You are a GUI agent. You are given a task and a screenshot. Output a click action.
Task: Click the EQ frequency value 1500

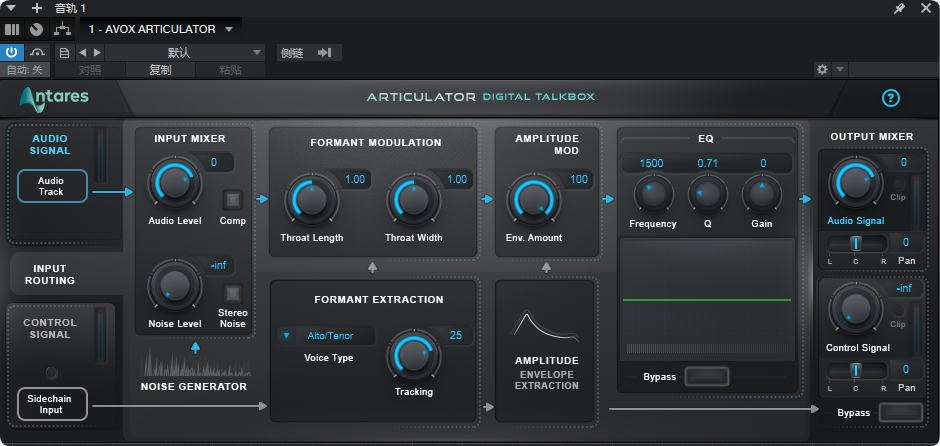[652, 164]
